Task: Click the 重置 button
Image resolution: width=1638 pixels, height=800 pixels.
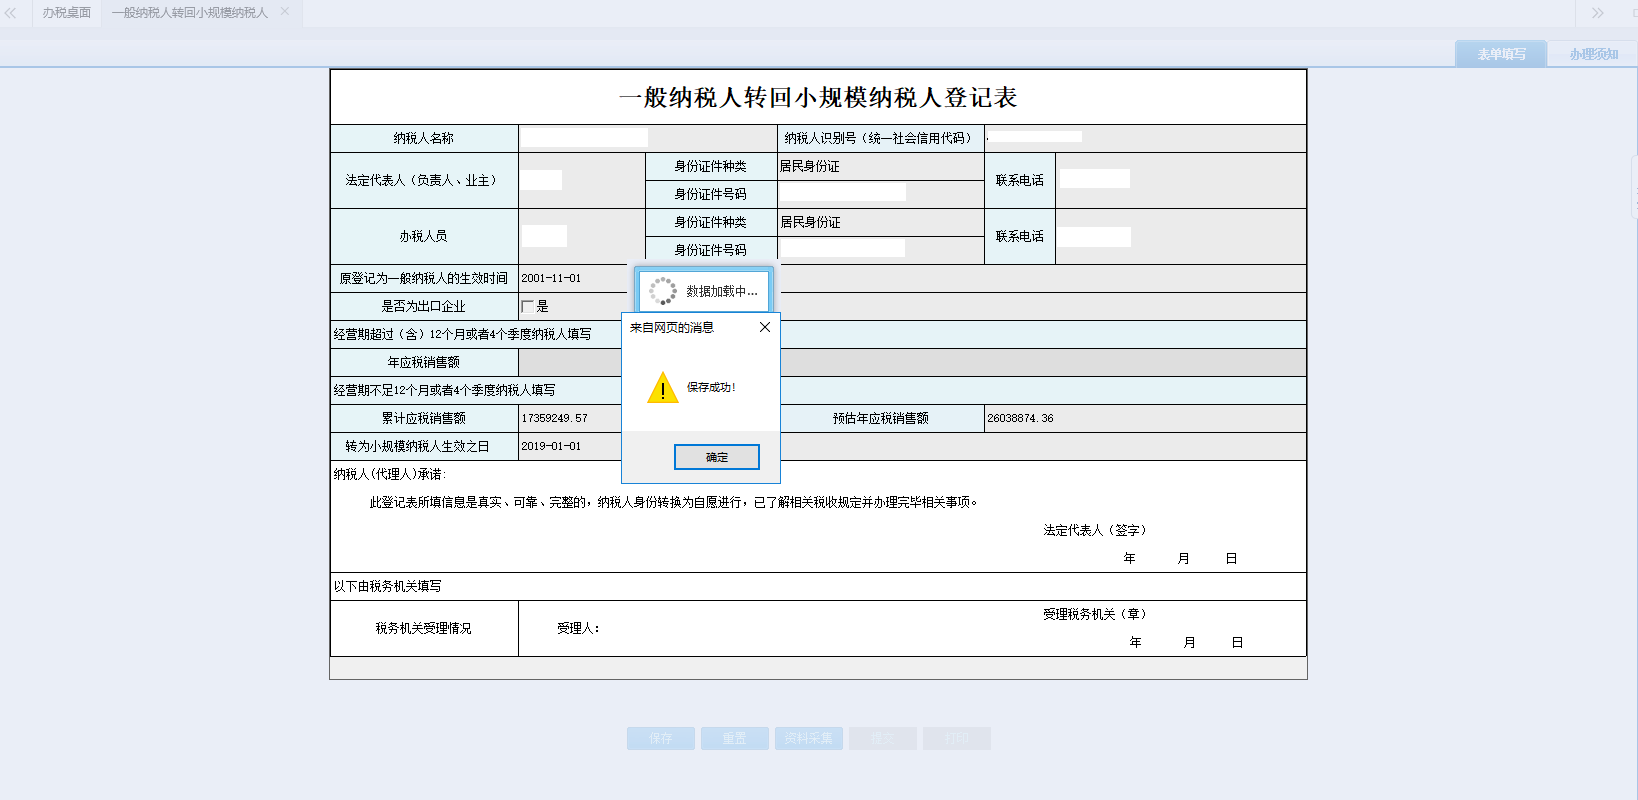Action: click(x=734, y=738)
